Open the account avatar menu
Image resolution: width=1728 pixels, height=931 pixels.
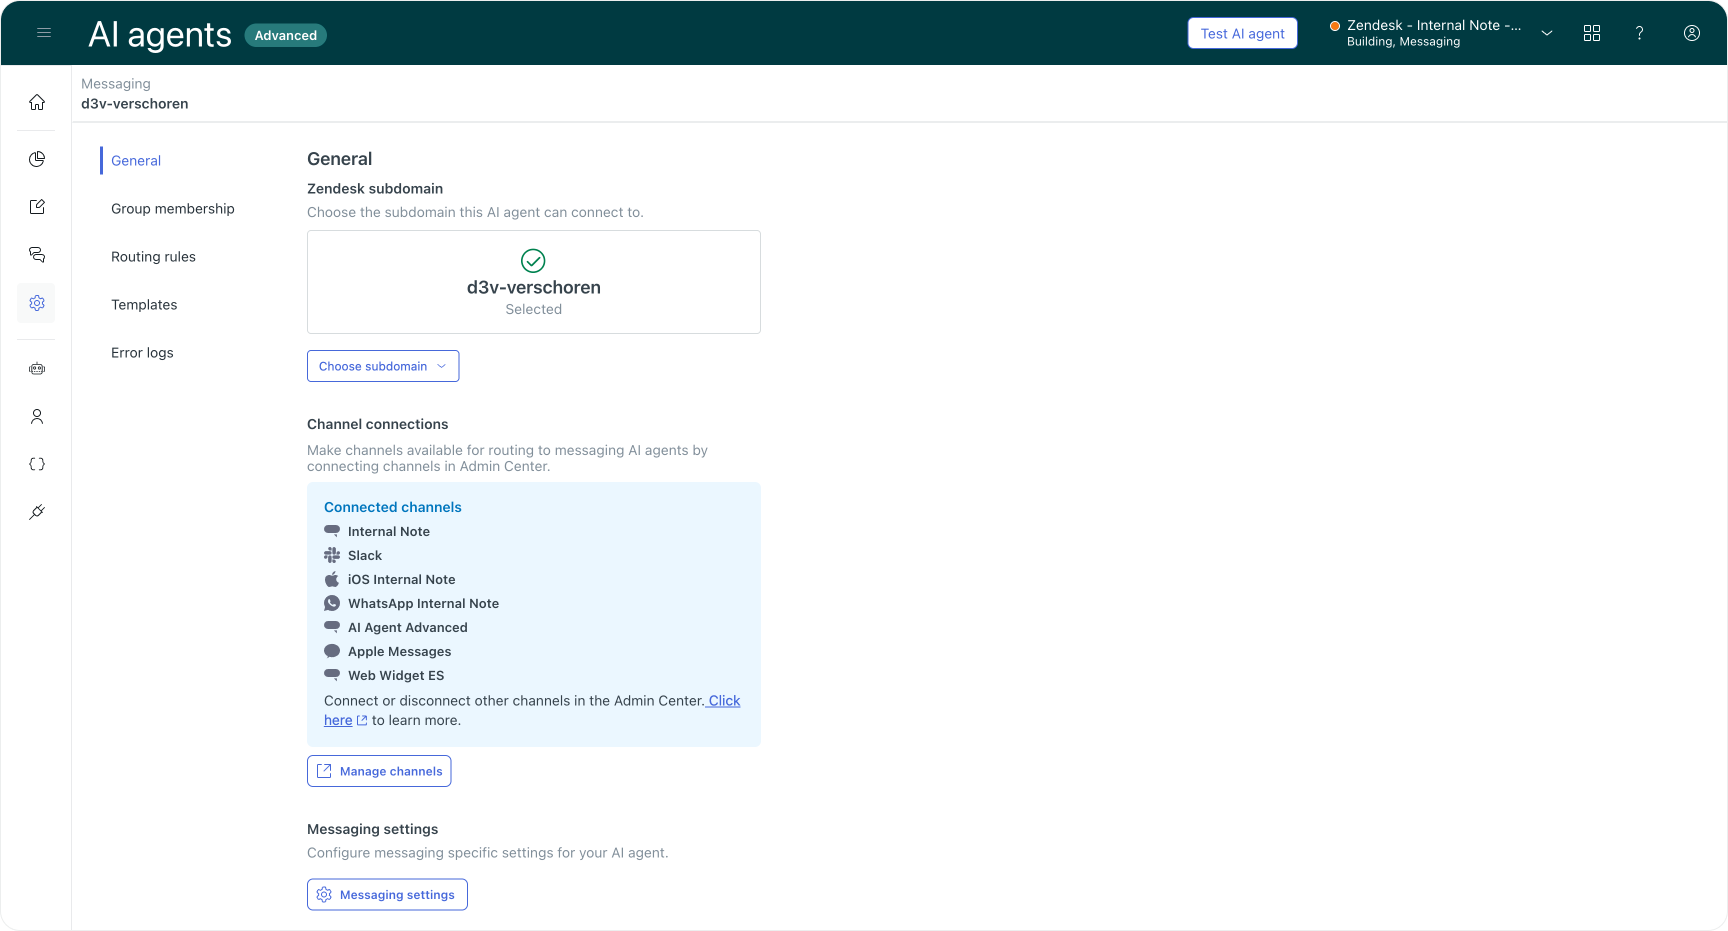click(x=1692, y=33)
